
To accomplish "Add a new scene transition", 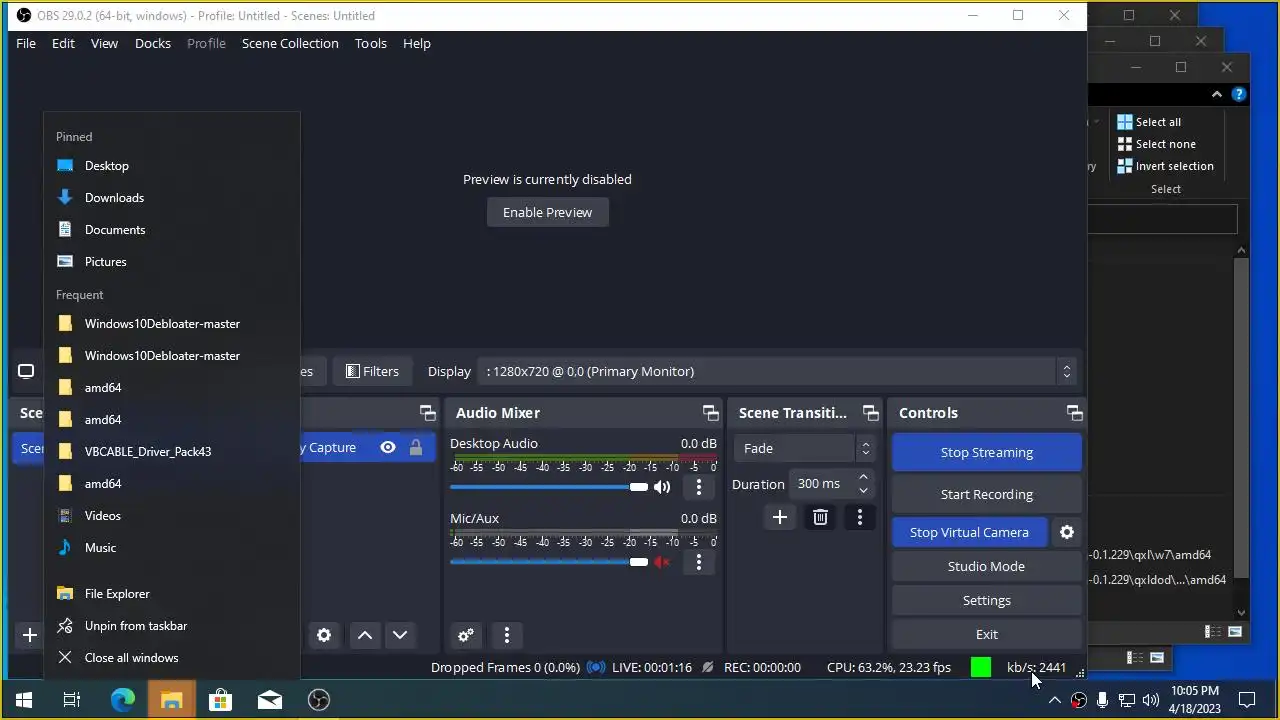I will (x=780, y=517).
